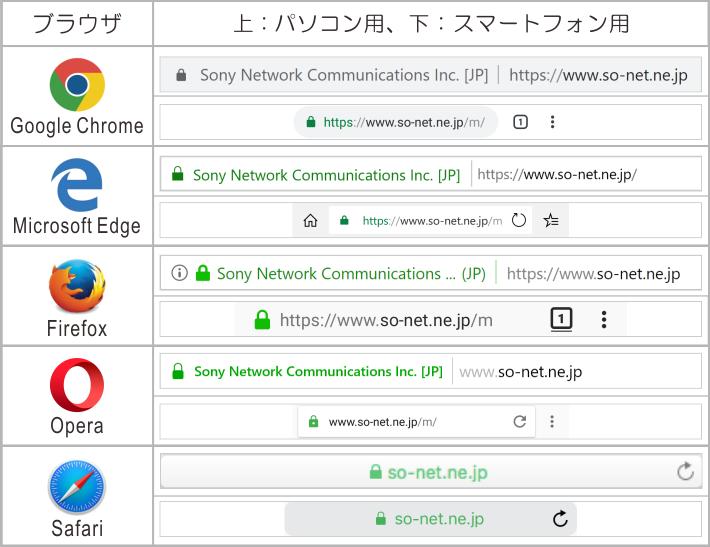Open the Firefox mobile tab counter button
710x547 pixels.
(x=561, y=319)
